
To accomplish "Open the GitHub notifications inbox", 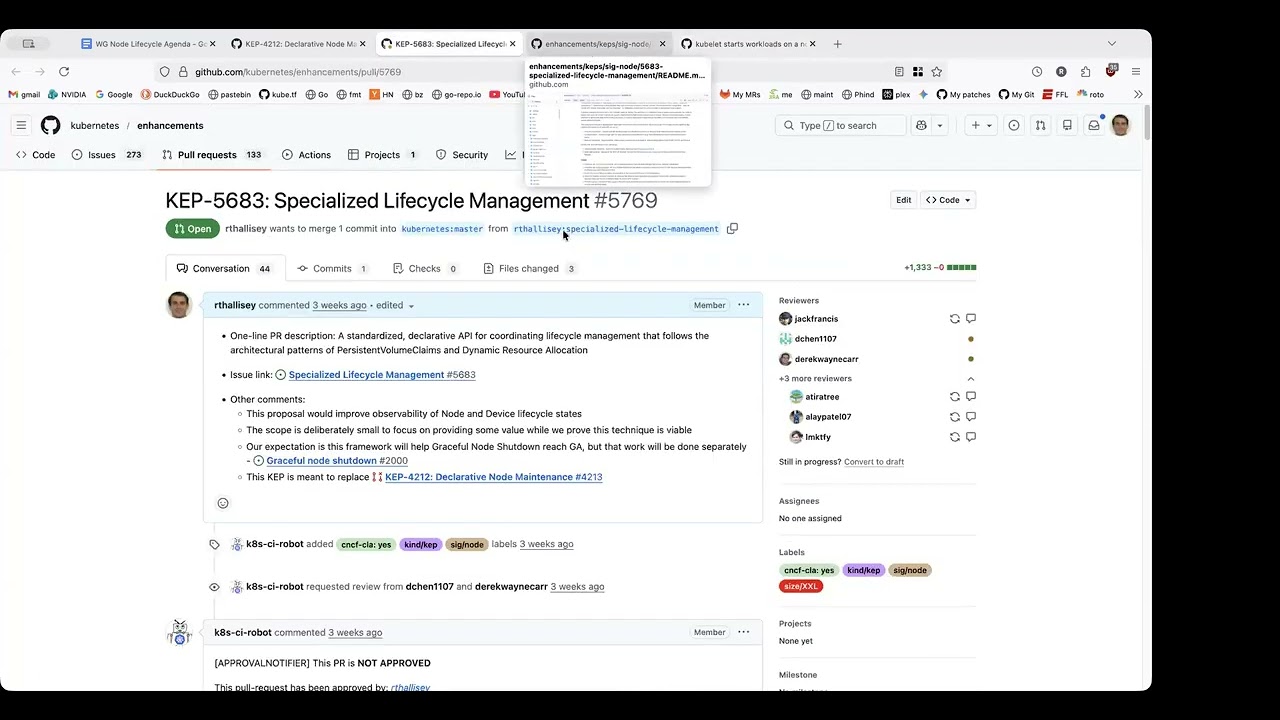I will pyautogui.click(x=1094, y=125).
